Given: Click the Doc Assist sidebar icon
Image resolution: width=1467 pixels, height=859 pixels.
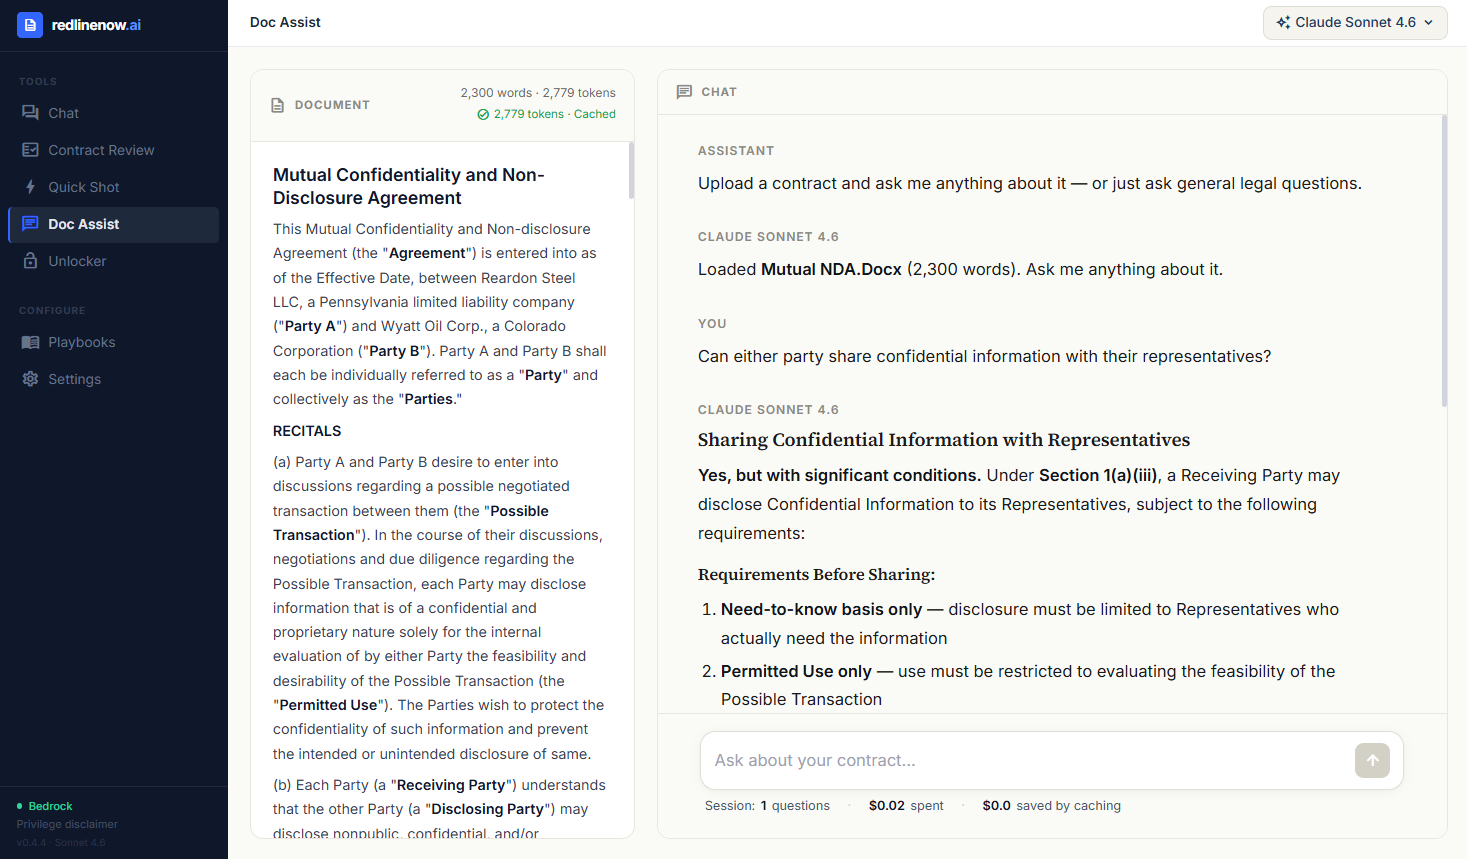Looking at the screenshot, I should (x=30, y=224).
